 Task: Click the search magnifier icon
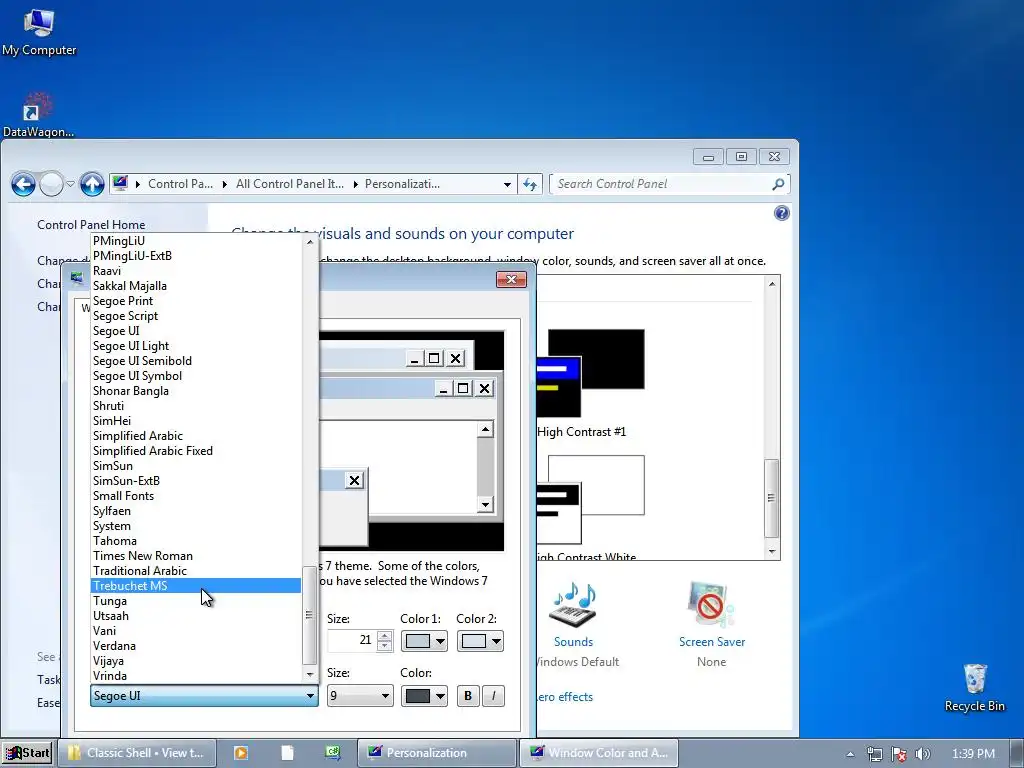pyautogui.click(x=777, y=184)
